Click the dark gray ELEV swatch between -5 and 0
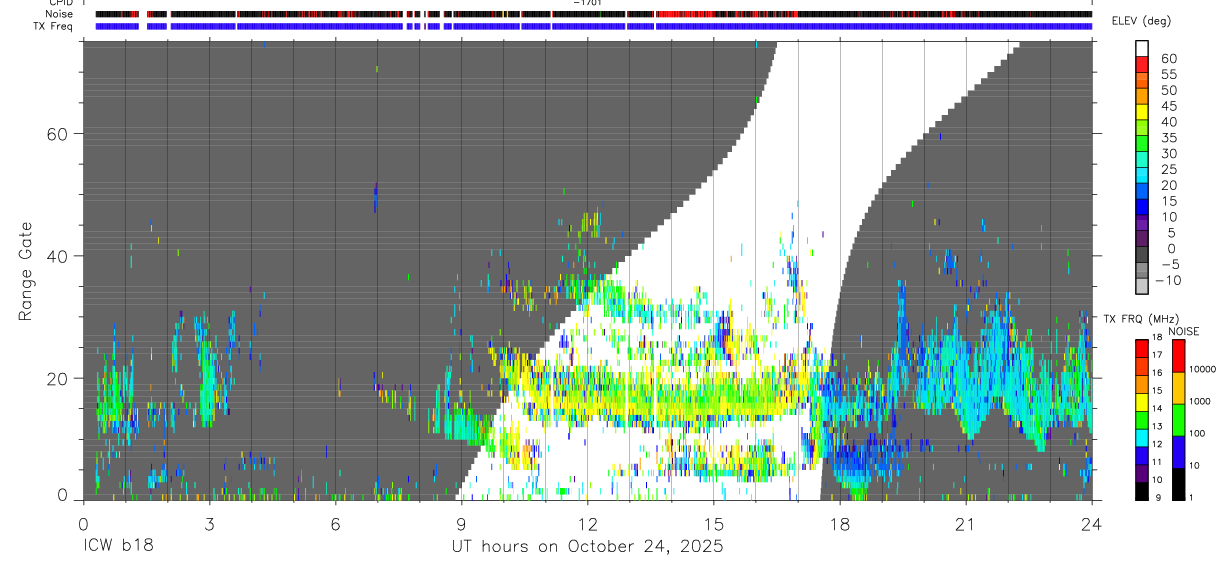This screenshot has width=1228, height=567. pyautogui.click(x=1142, y=255)
